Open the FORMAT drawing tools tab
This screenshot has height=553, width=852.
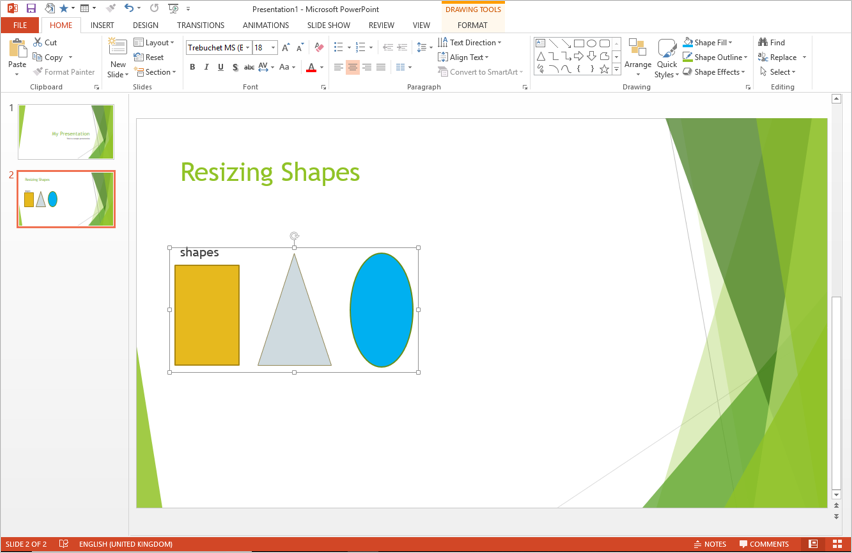472,25
